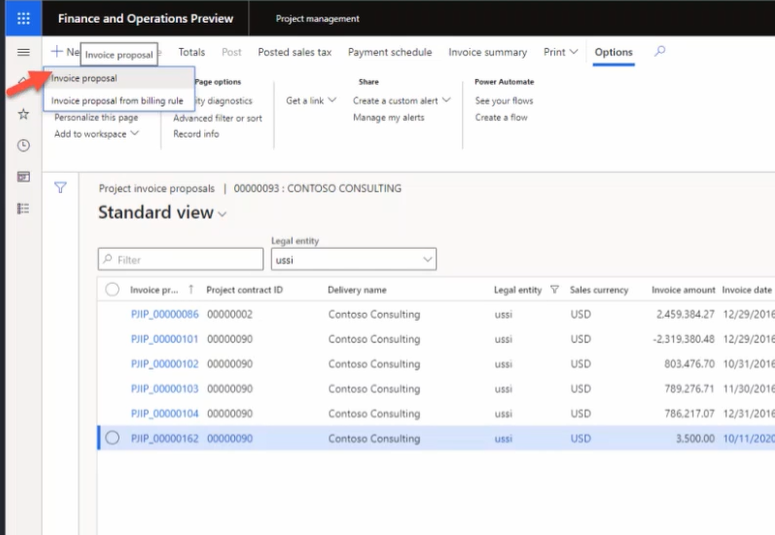775x535 pixels.
Task: Click Sales currency column header
Action: pos(599,290)
